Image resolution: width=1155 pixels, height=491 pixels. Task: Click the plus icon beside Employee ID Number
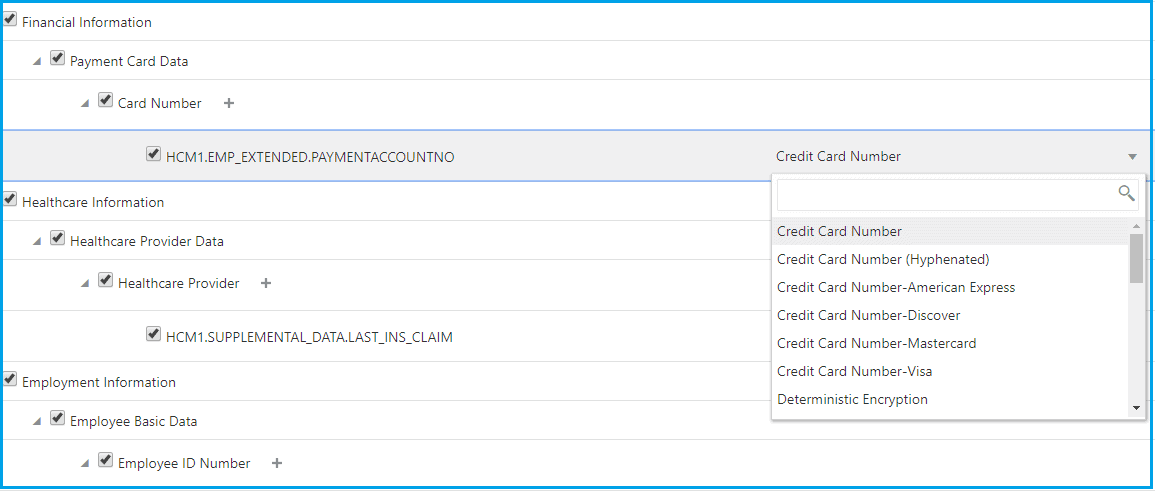point(277,463)
